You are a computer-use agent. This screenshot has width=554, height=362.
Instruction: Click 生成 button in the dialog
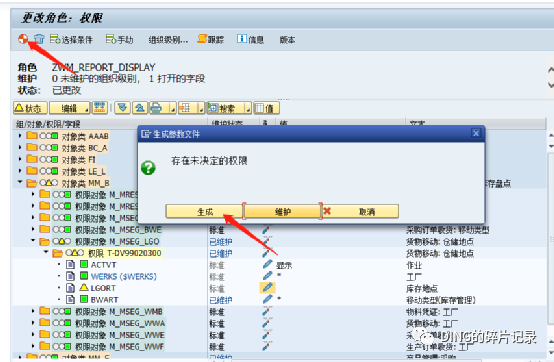[204, 212]
